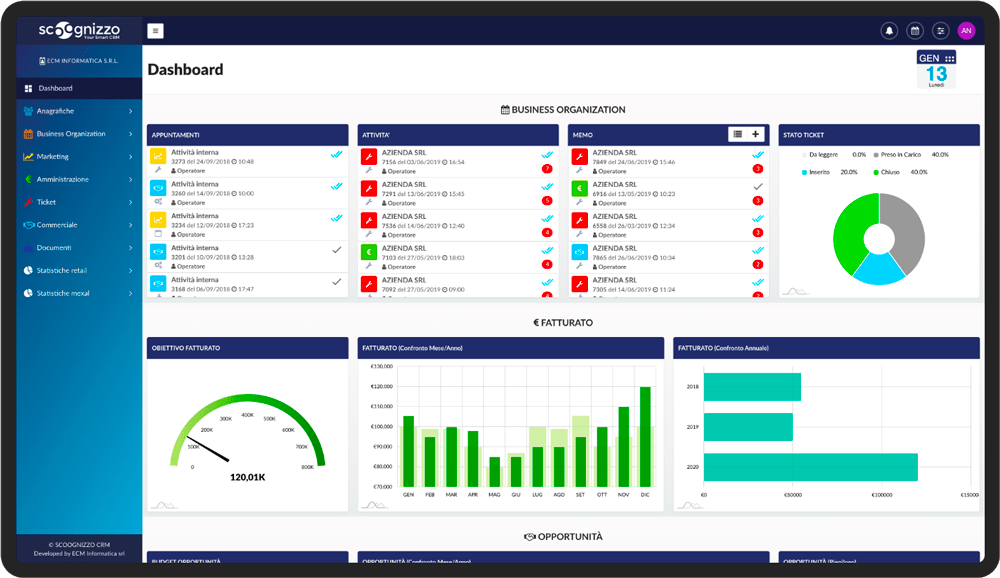Expand the Business Organization sidebar menu
The height and width of the screenshot is (578, 1000).
coord(79,134)
